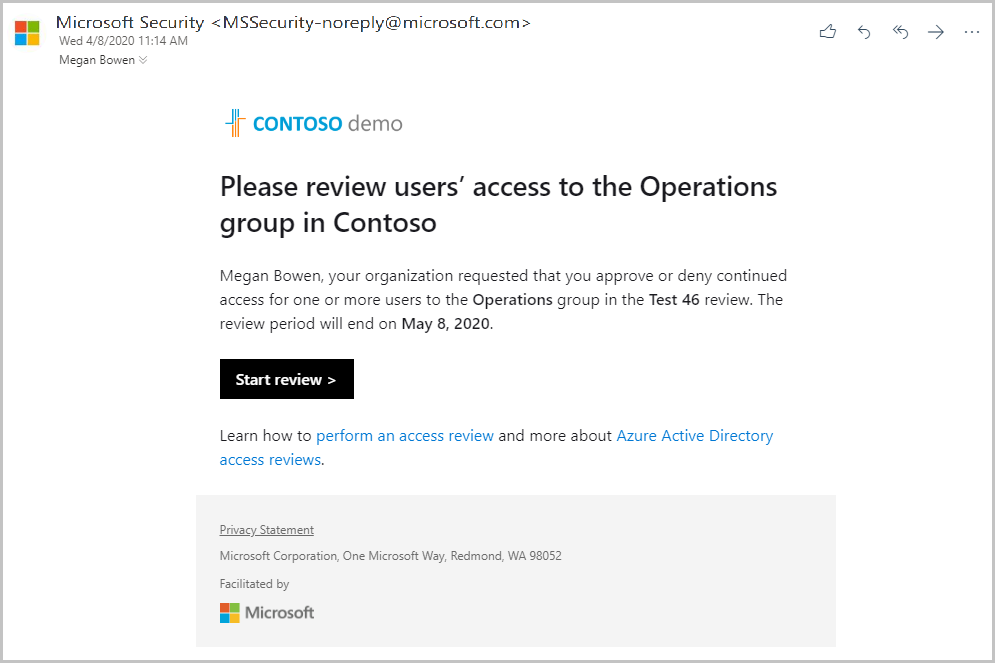Select the Facilitated by footer text
995x663 pixels.
click(254, 583)
